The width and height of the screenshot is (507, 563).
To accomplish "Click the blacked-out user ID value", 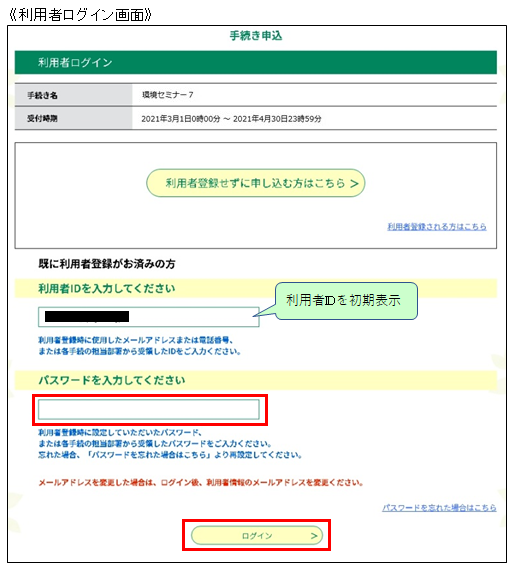I will 87,316.
